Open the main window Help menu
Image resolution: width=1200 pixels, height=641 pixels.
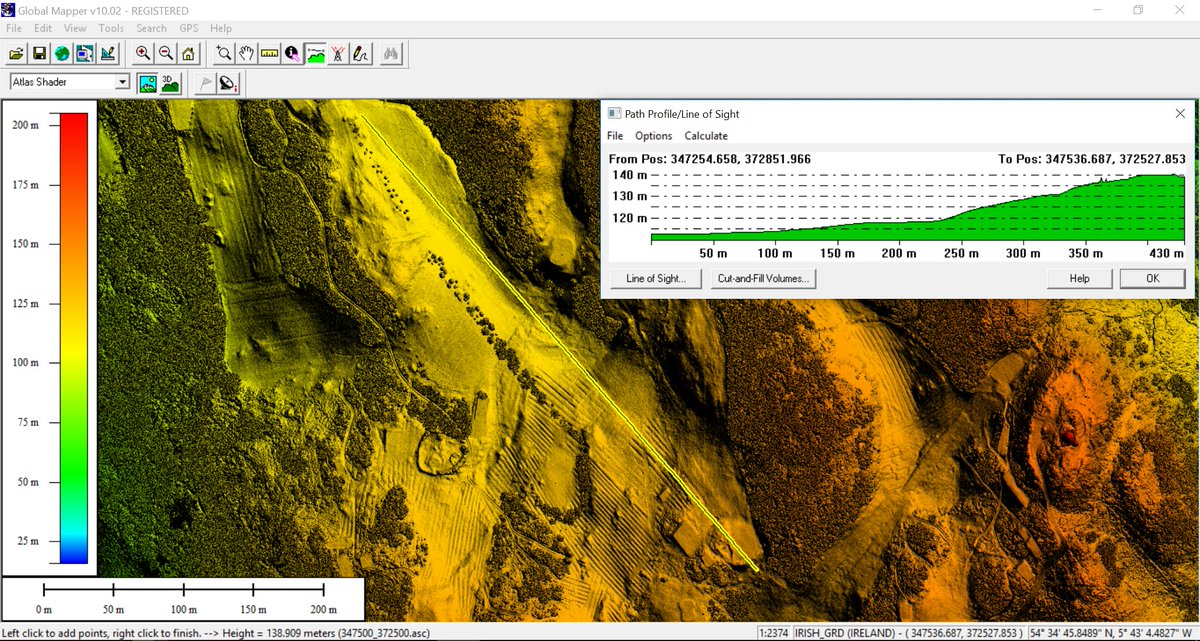click(x=221, y=29)
